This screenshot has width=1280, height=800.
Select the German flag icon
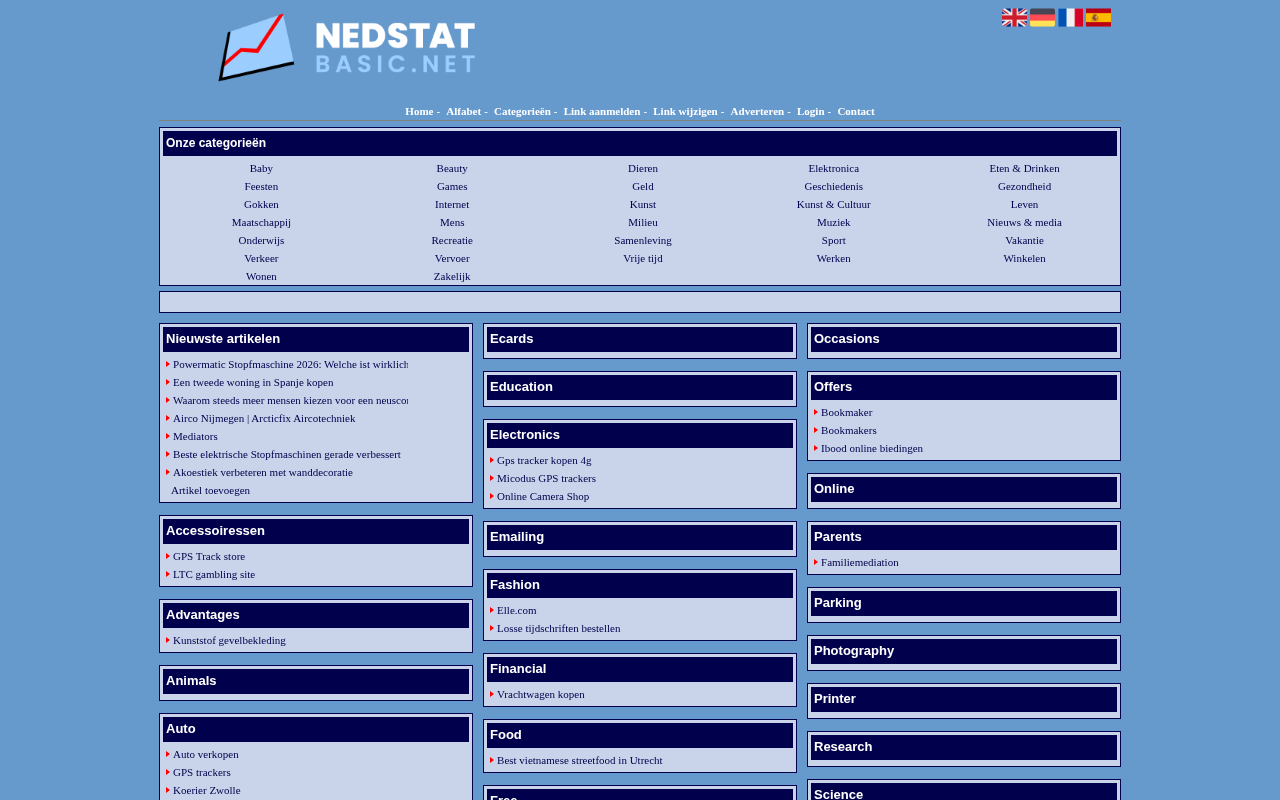[x=1042, y=18]
